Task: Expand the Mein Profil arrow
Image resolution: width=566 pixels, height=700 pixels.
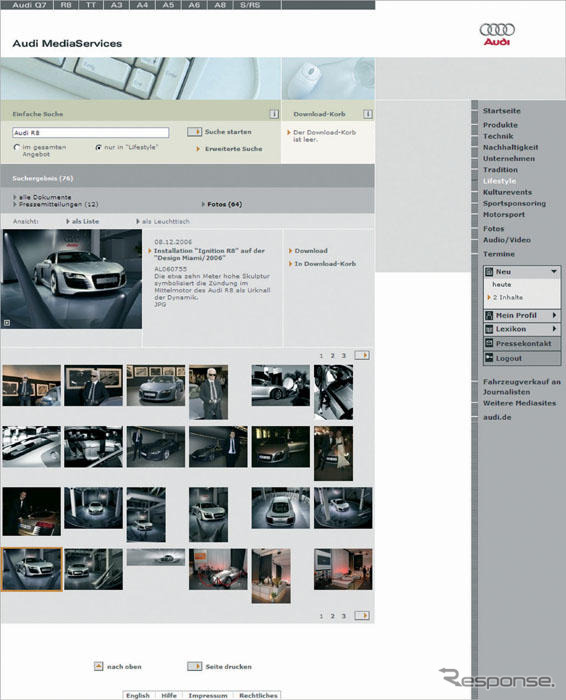Action: [x=554, y=315]
